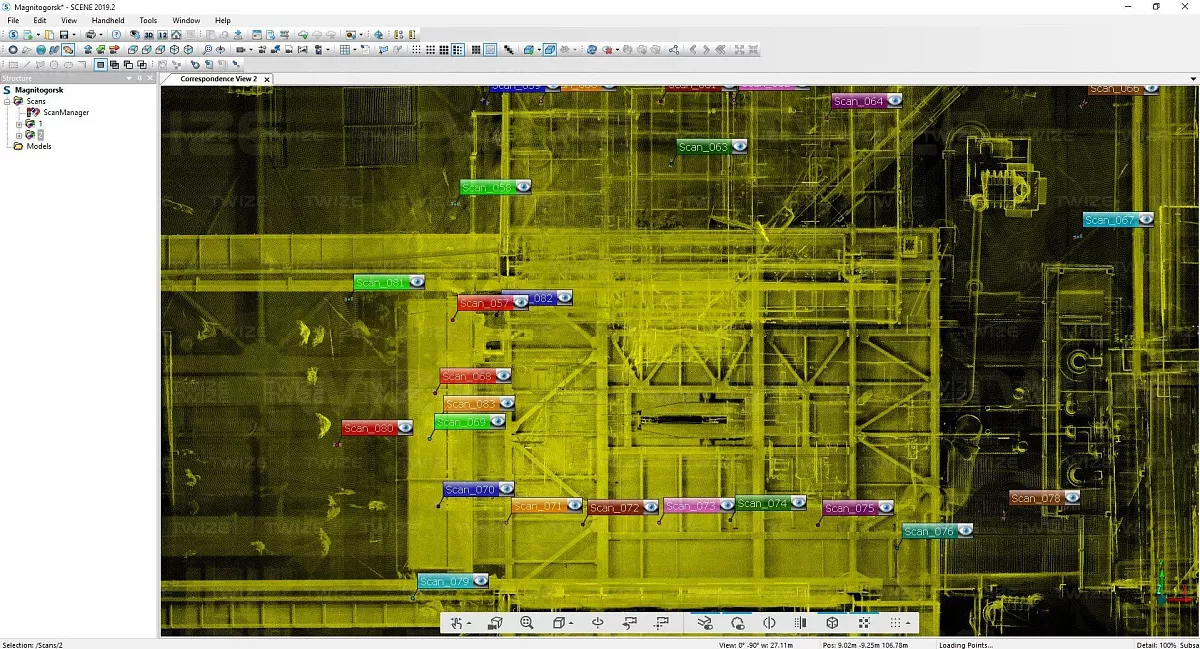Image resolution: width=1200 pixels, height=649 pixels.
Task: Click the share icon in the toolbar
Action: 674,50
